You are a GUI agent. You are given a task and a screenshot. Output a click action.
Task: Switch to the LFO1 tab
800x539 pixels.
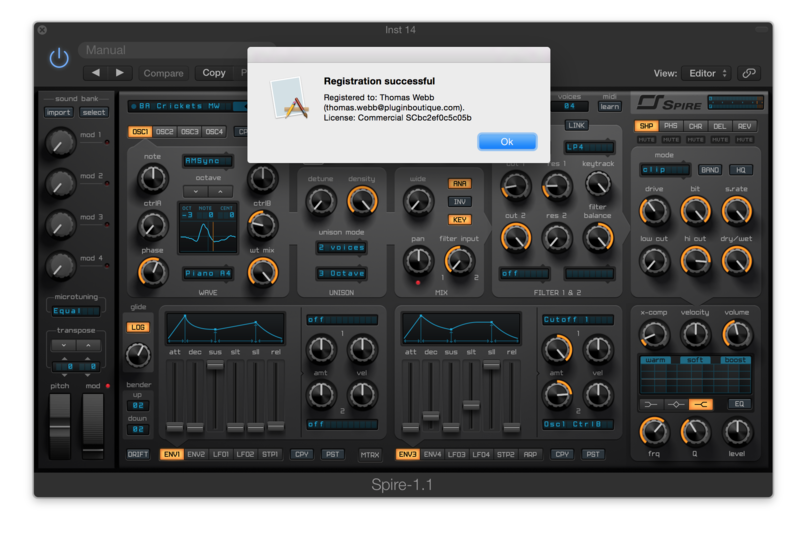pos(220,454)
